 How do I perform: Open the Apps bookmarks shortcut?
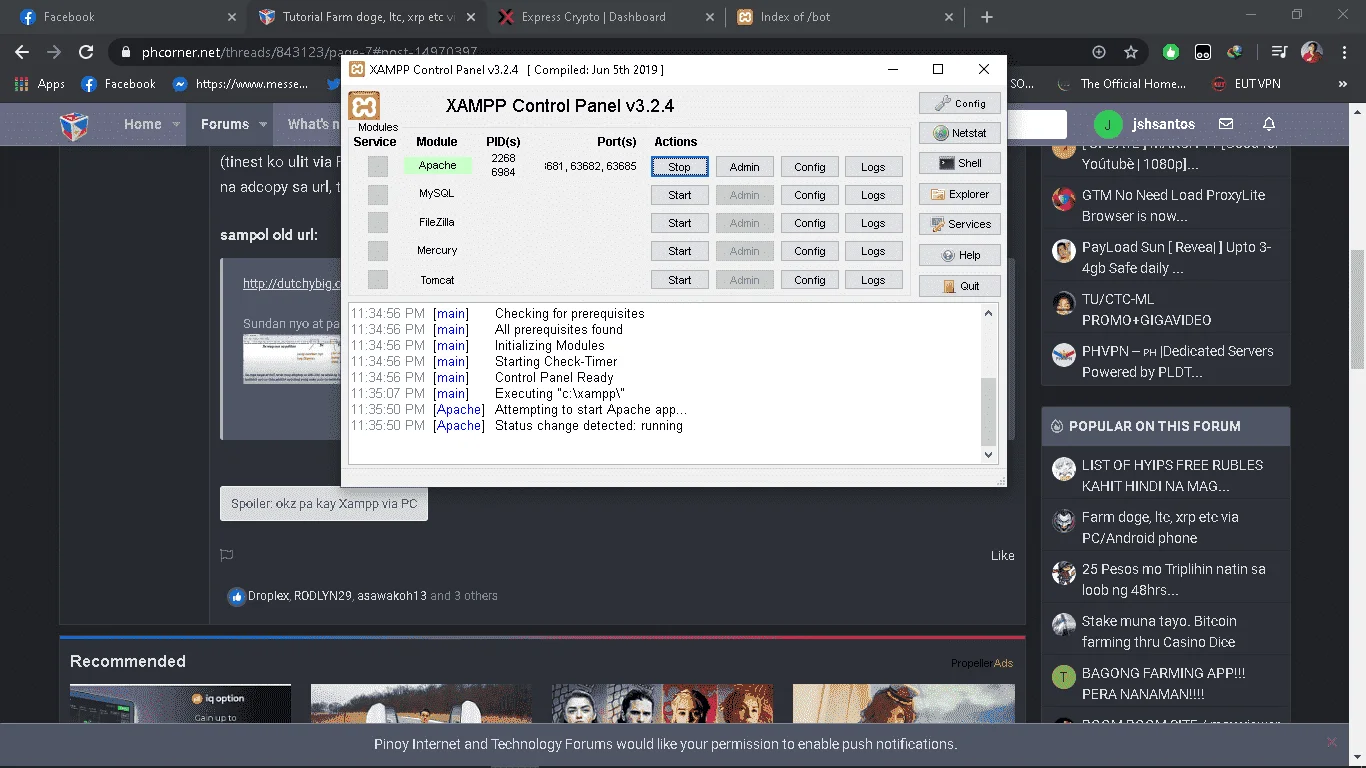[40, 84]
